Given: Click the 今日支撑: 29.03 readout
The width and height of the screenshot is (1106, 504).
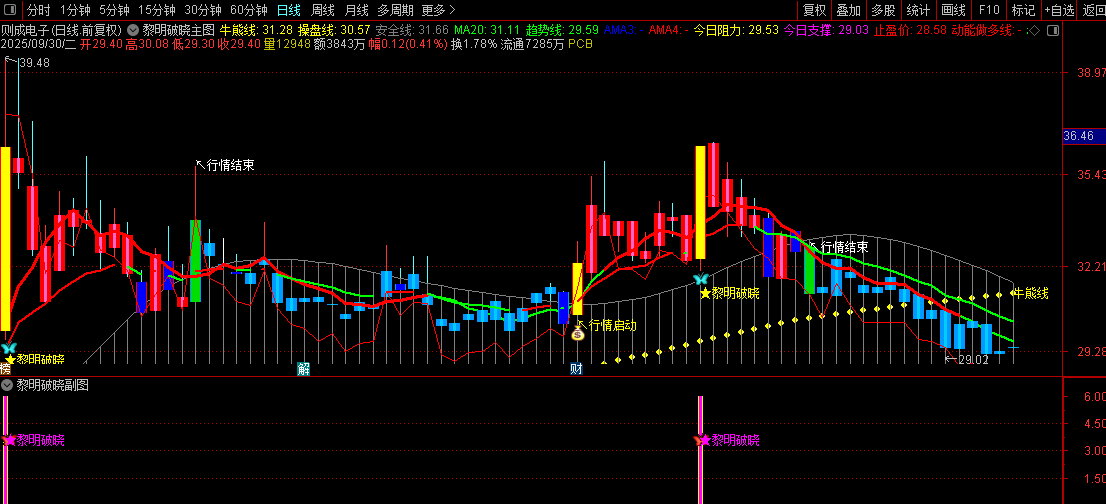Looking at the screenshot, I should [x=827, y=30].
